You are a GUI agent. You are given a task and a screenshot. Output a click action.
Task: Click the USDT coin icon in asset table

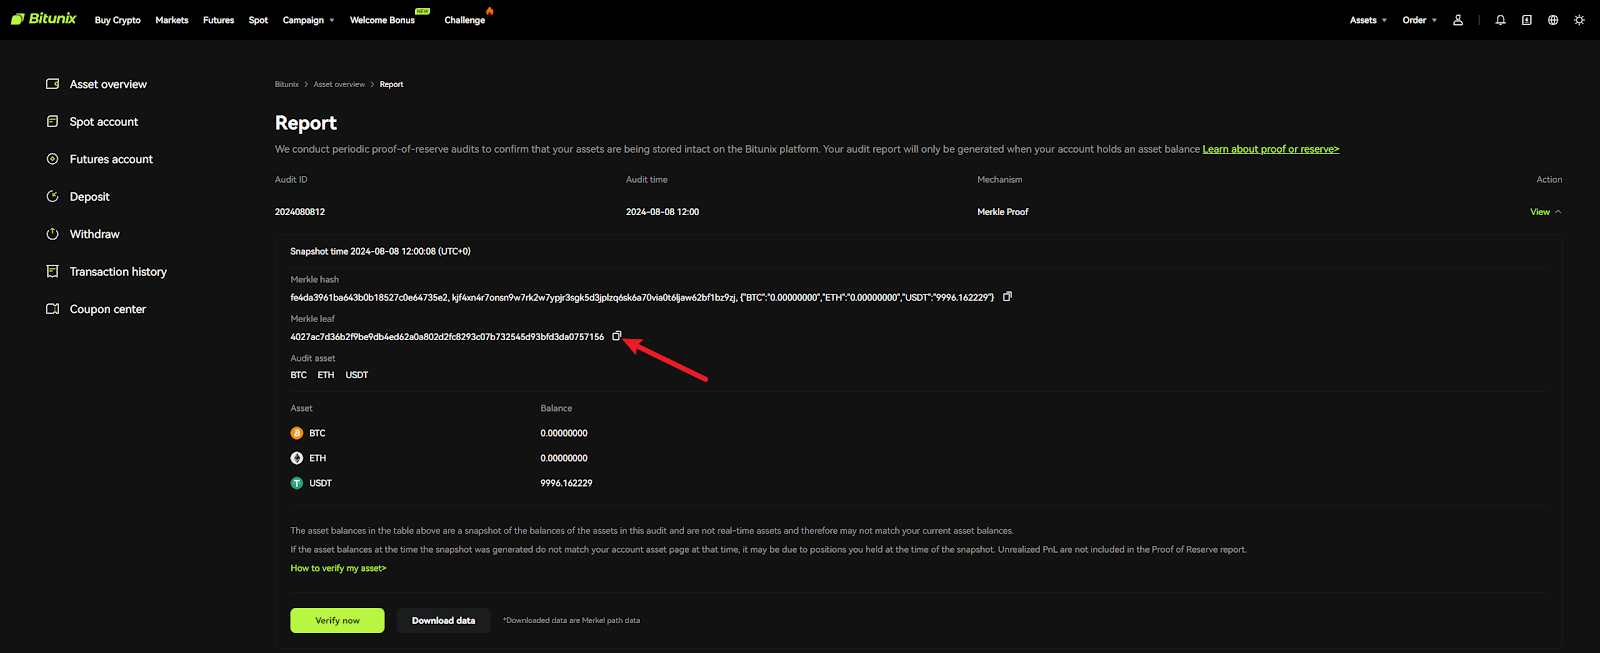[297, 483]
